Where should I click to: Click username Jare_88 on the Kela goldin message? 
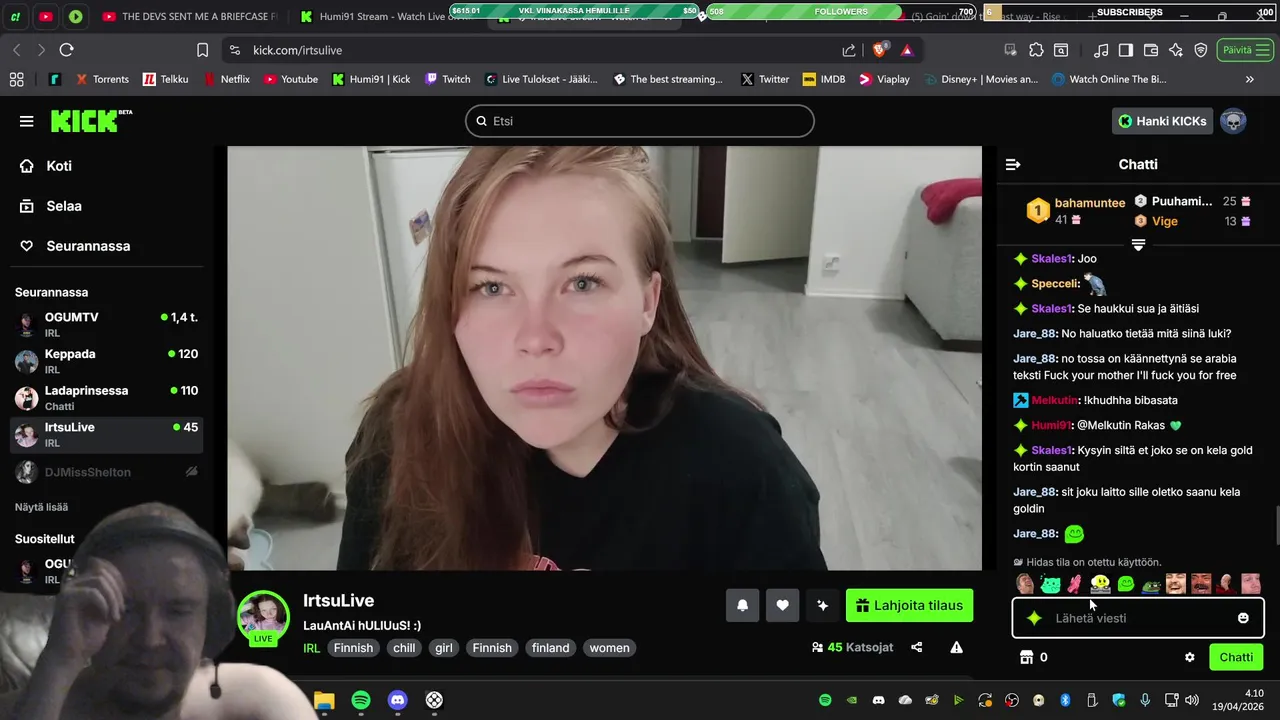click(x=1035, y=492)
